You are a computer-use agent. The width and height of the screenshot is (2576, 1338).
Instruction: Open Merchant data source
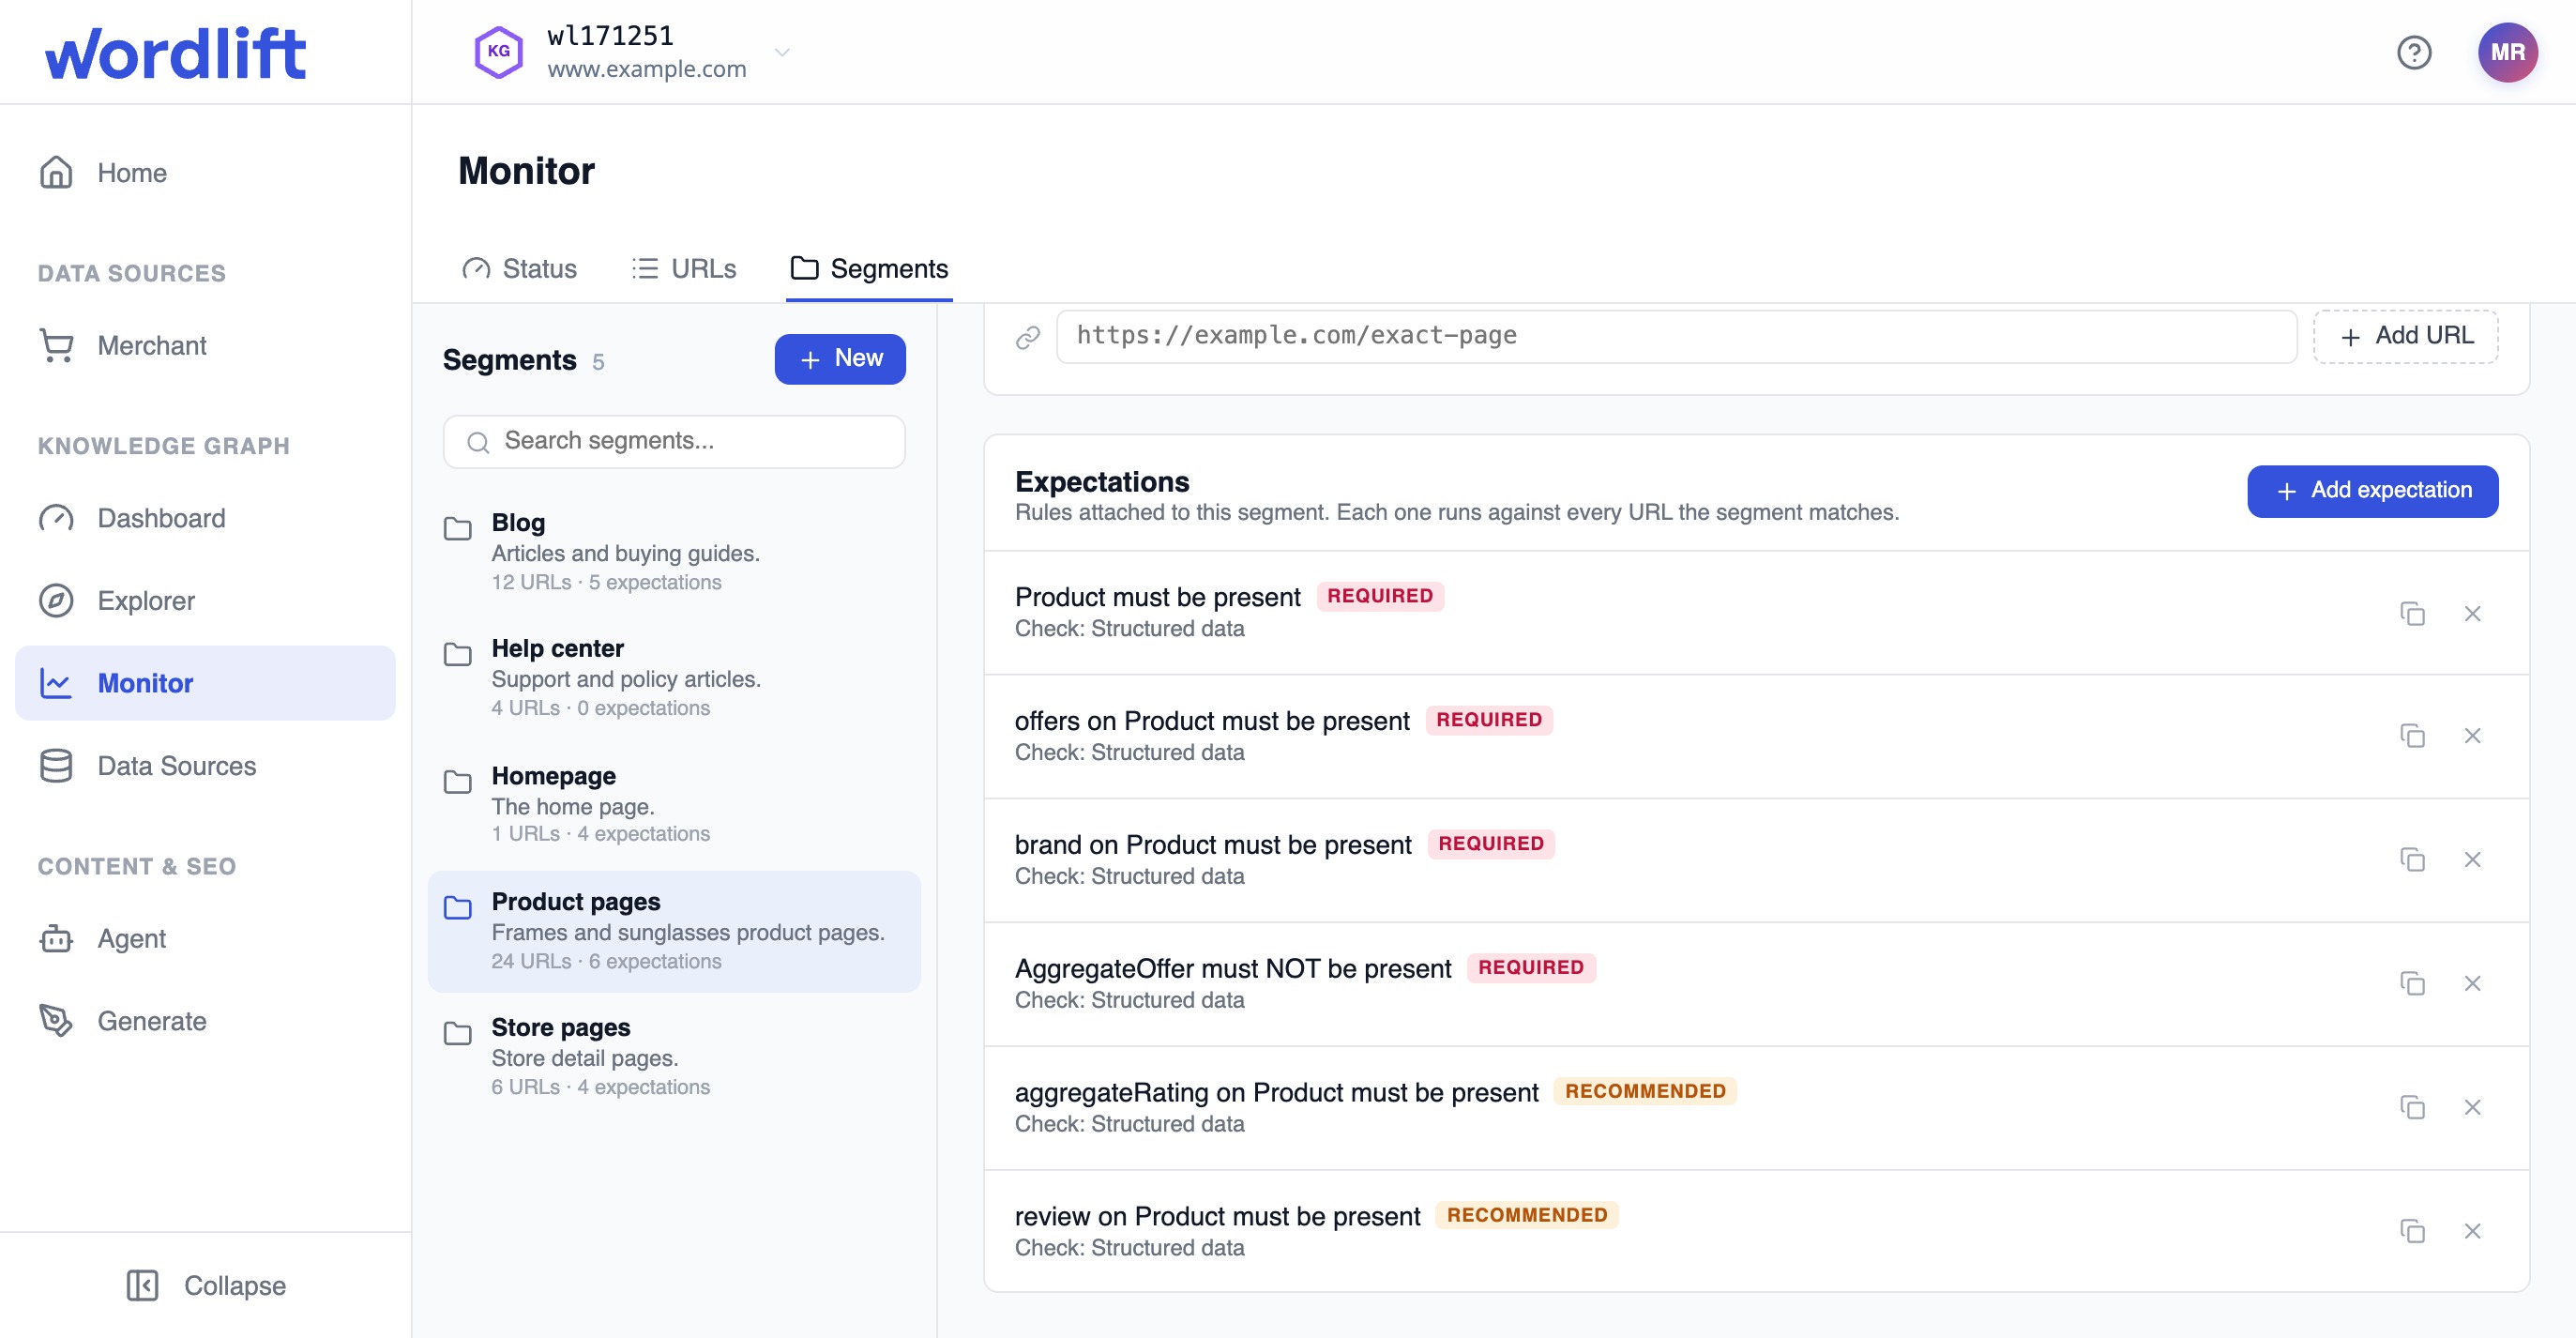point(205,346)
